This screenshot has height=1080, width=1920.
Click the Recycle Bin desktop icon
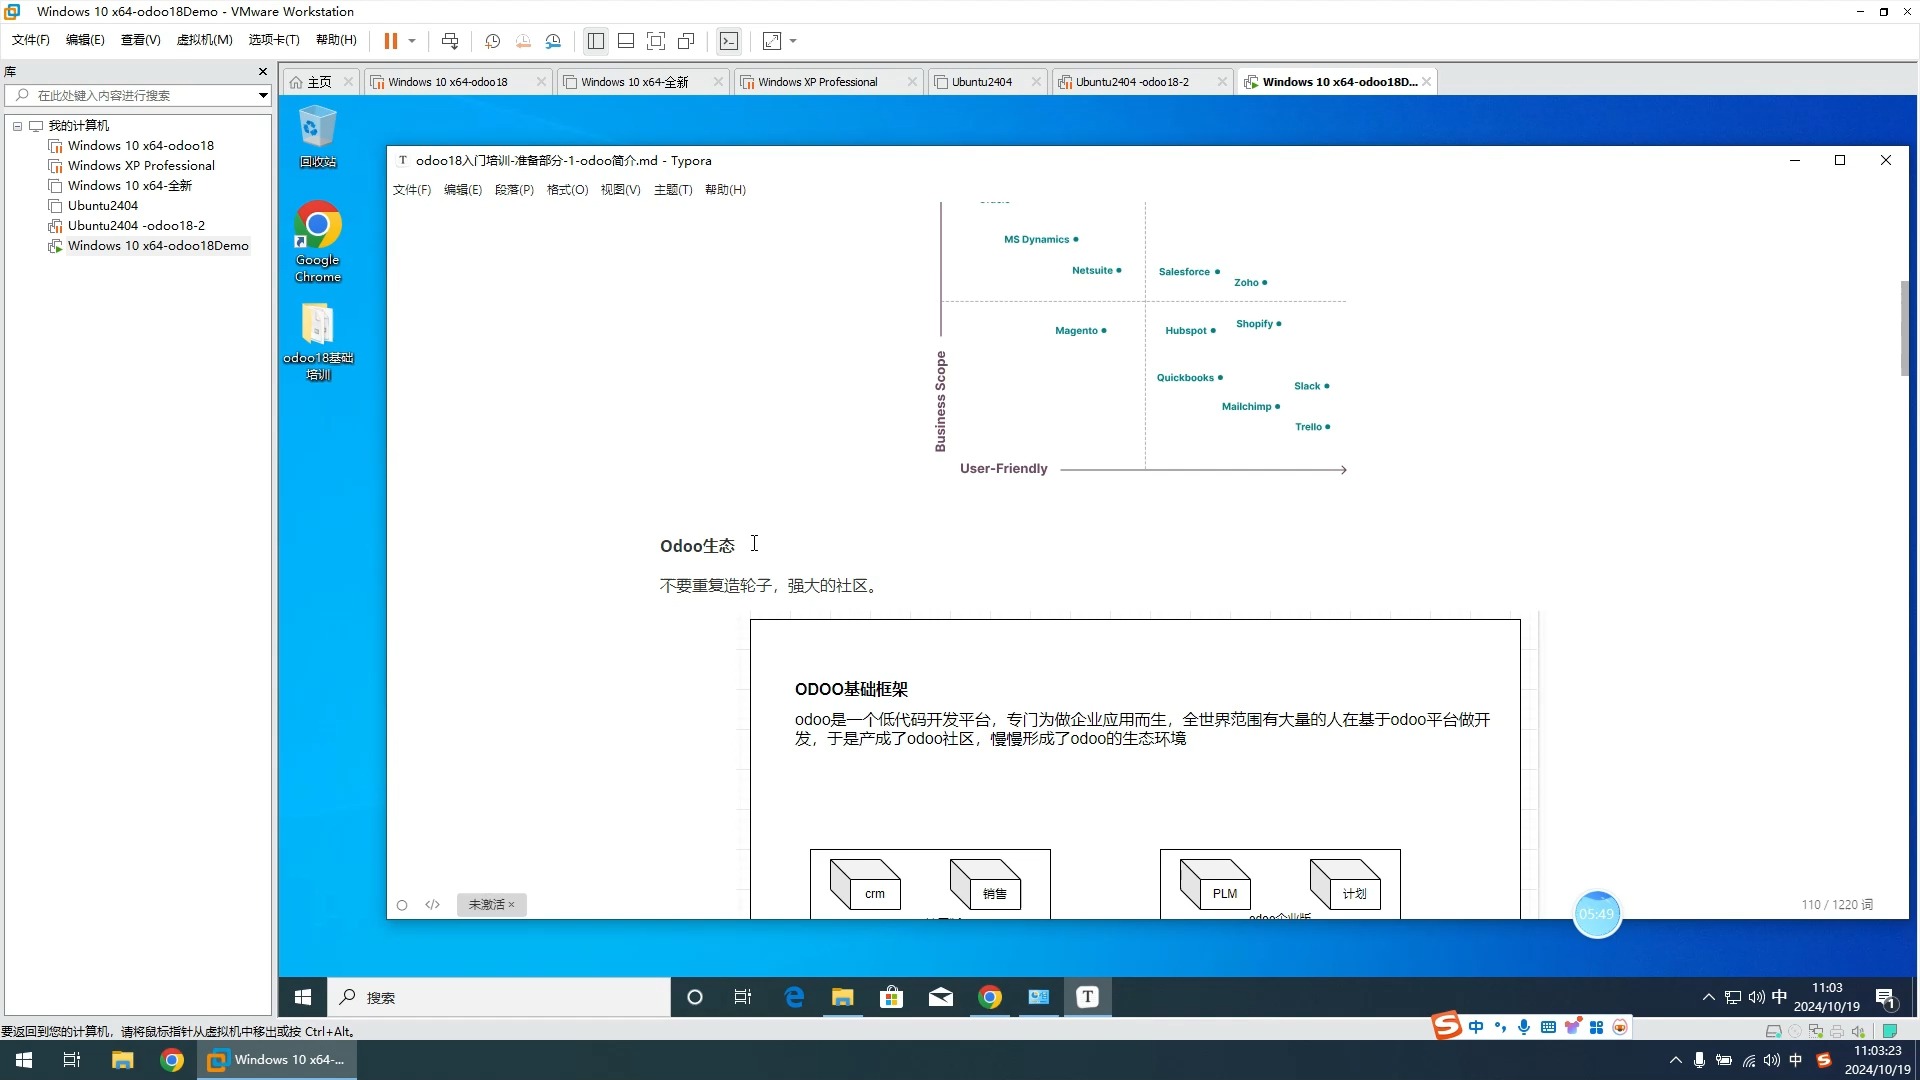pyautogui.click(x=318, y=137)
